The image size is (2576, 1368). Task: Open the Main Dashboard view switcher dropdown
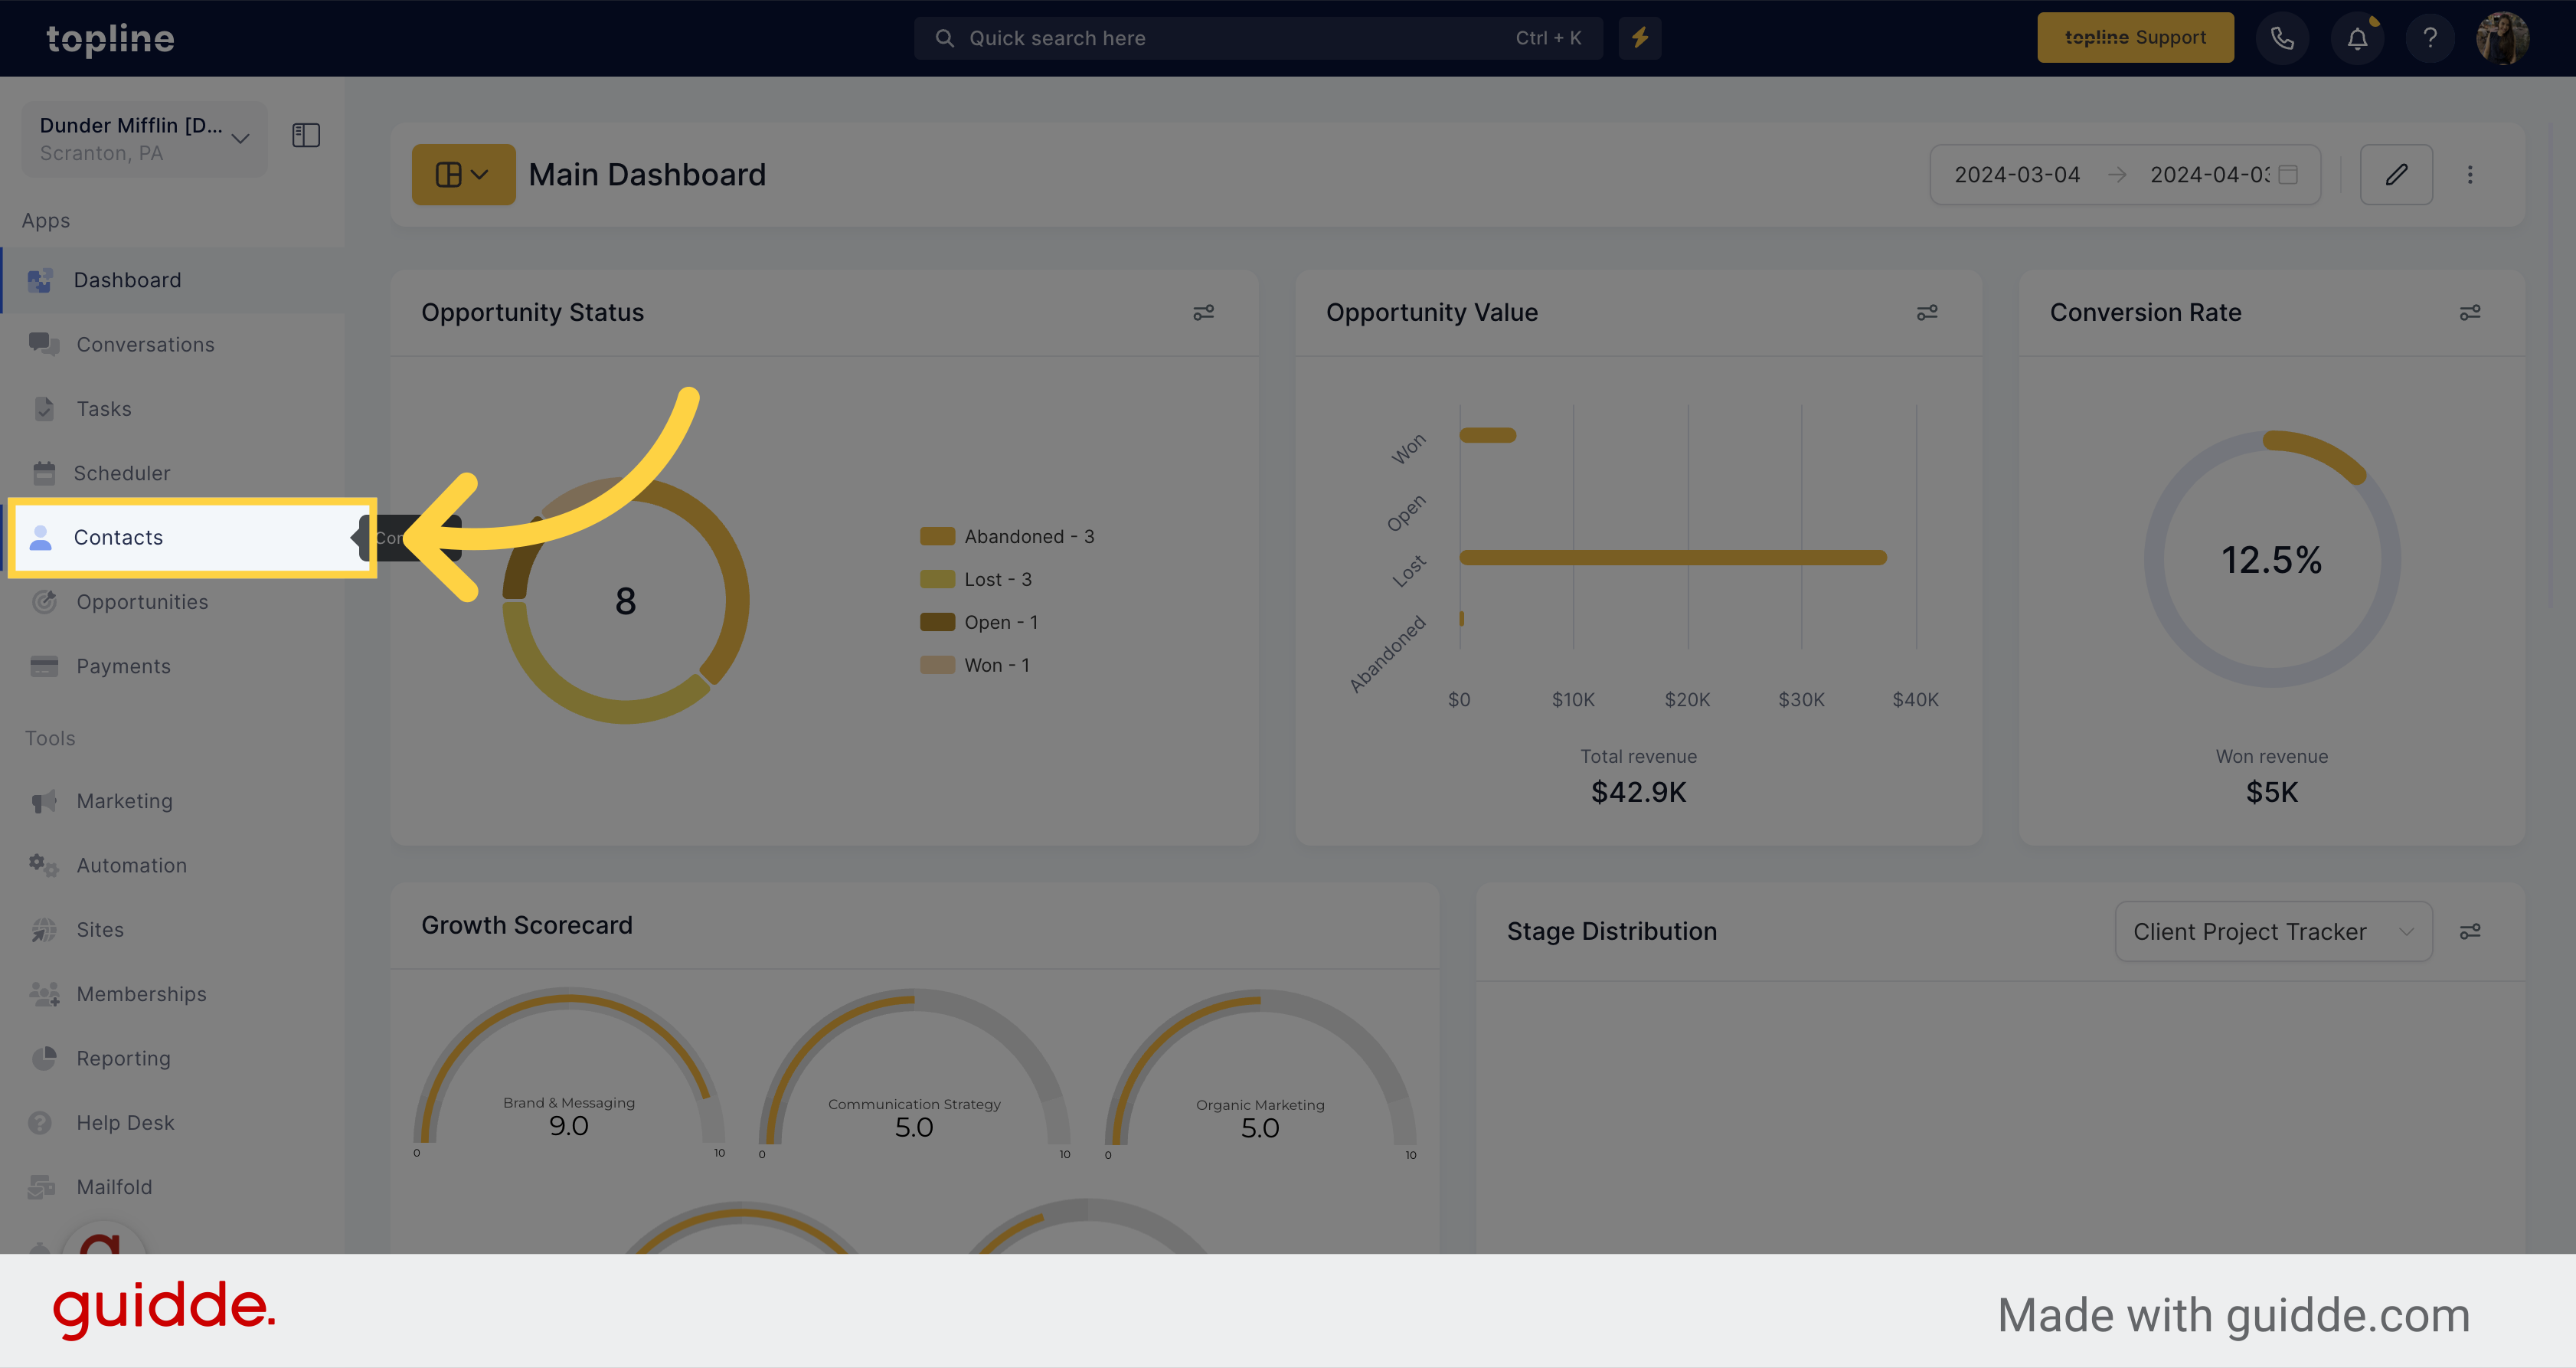pyautogui.click(x=463, y=172)
